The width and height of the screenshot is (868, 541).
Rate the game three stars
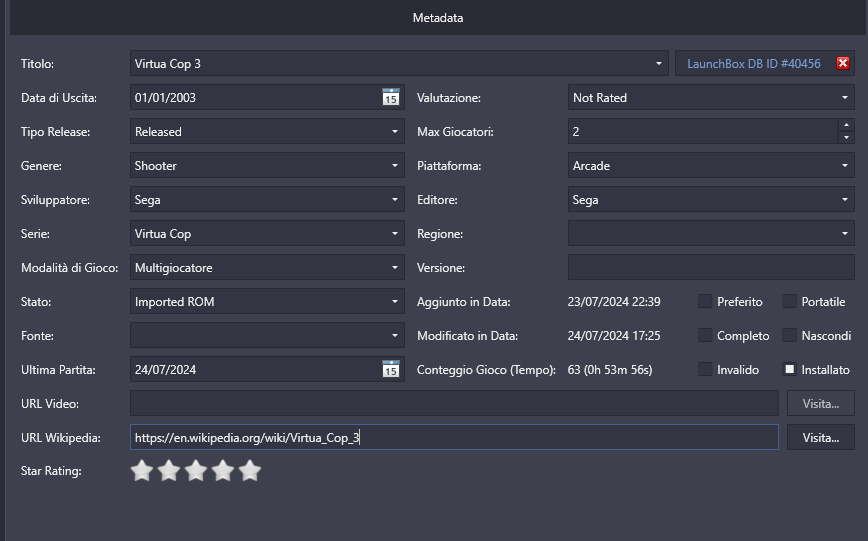tap(196, 471)
